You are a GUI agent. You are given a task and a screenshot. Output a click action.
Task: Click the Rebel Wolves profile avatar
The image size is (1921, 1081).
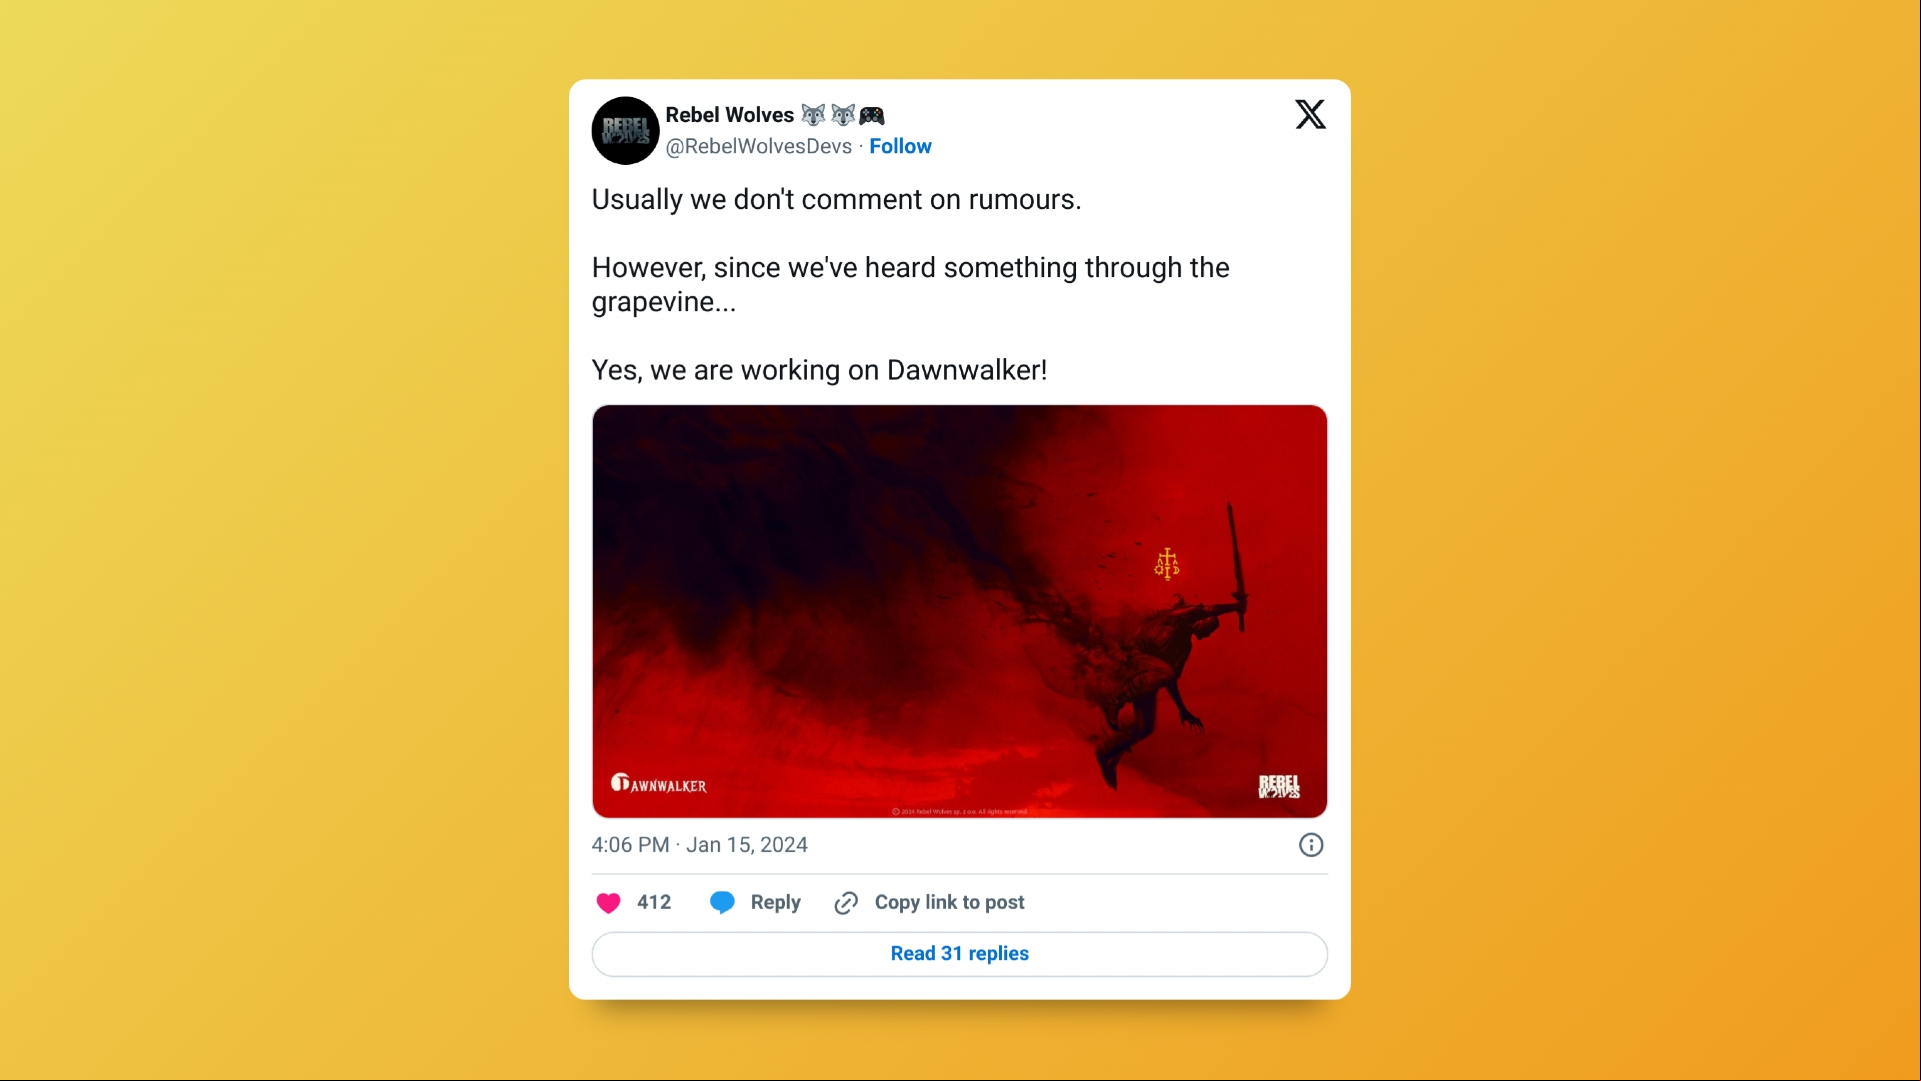pyautogui.click(x=625, y=130)
